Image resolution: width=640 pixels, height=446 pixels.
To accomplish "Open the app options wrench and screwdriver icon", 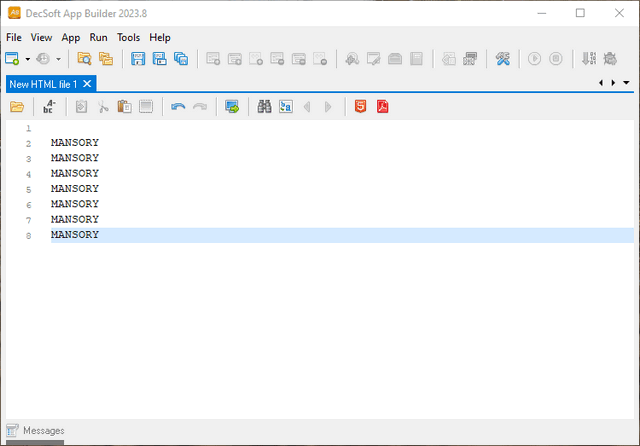I will tap(504, 59).
